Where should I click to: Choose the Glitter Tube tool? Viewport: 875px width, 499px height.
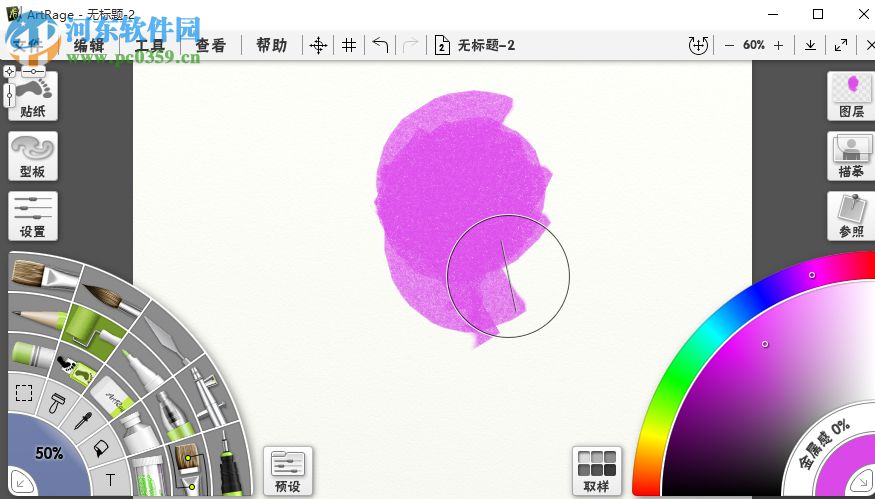click(148, 474)
